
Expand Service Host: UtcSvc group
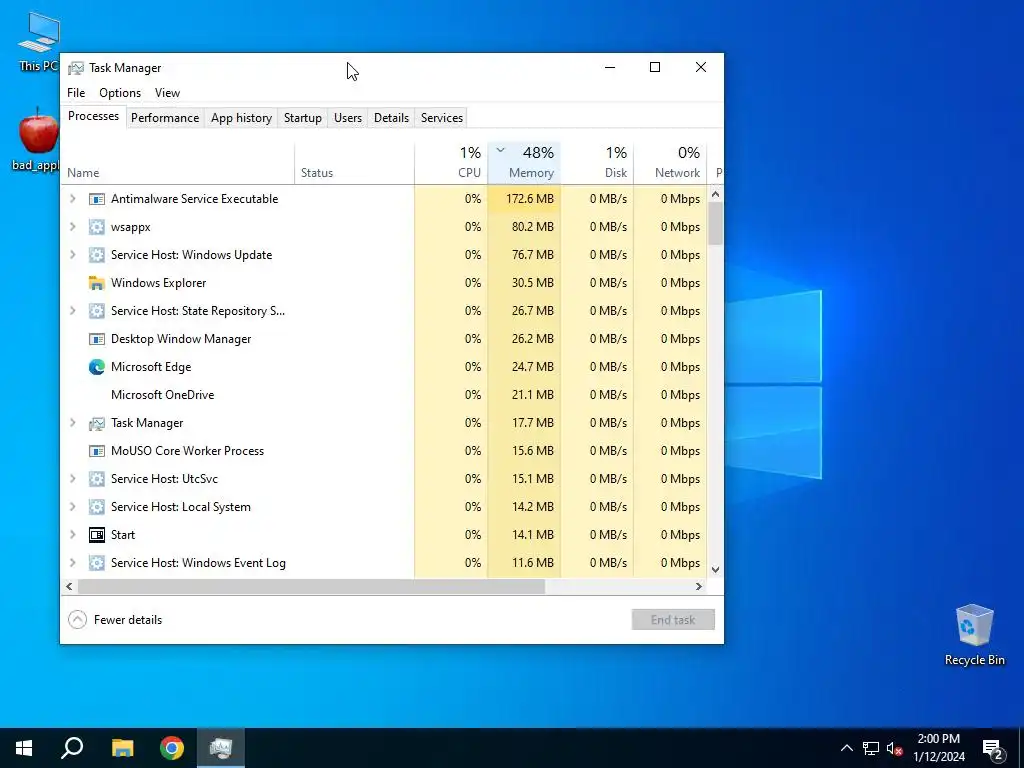[x=72, y=479]
